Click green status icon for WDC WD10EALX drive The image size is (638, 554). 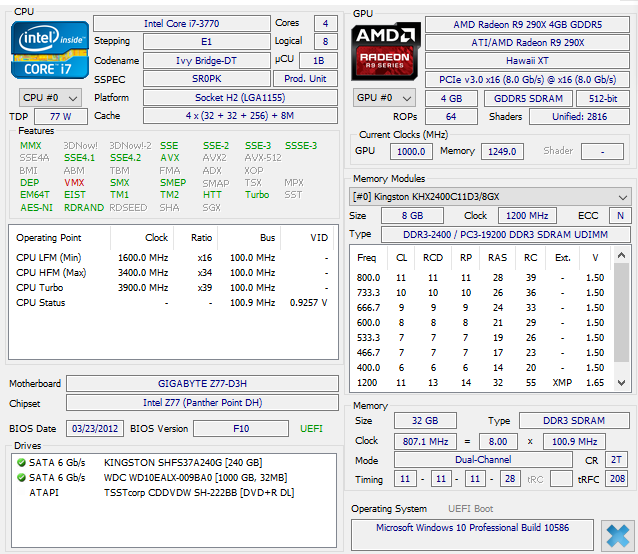pyautogui.click(x=22, y=478)
